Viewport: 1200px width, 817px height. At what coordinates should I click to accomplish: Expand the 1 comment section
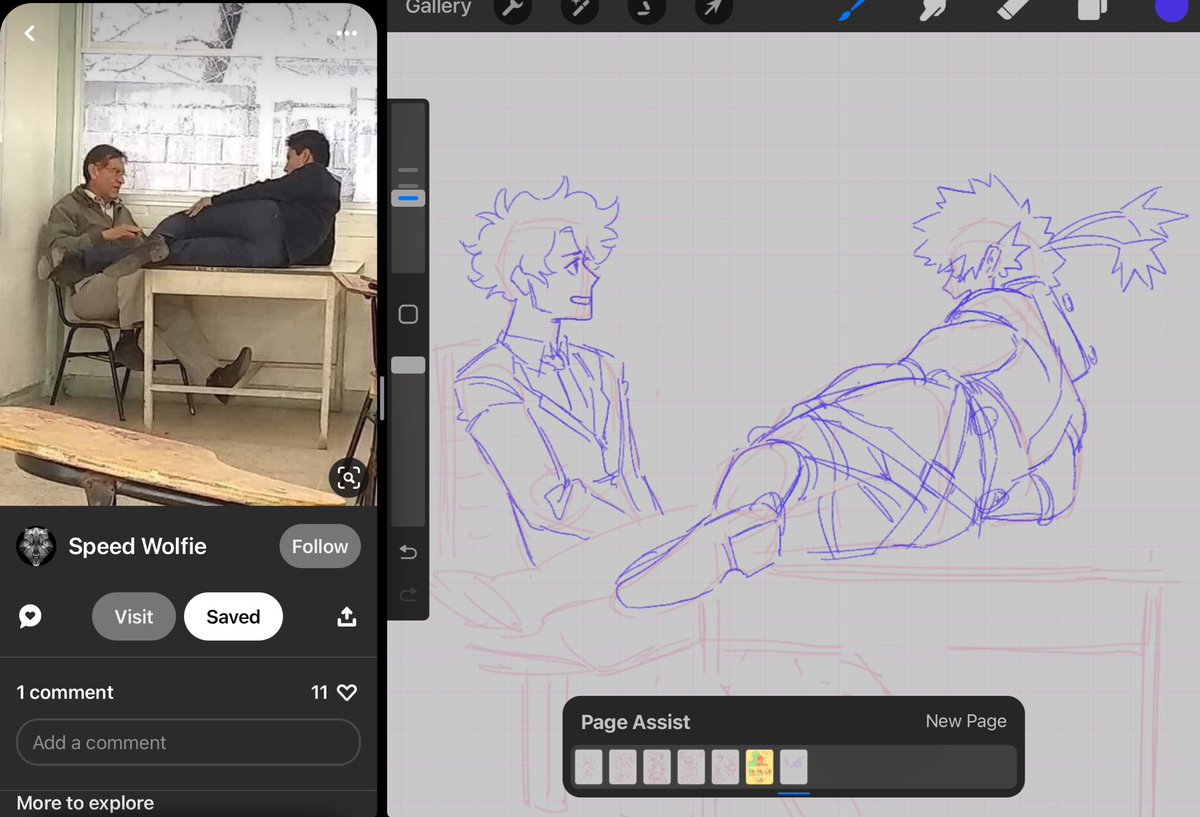pos(65,692)
